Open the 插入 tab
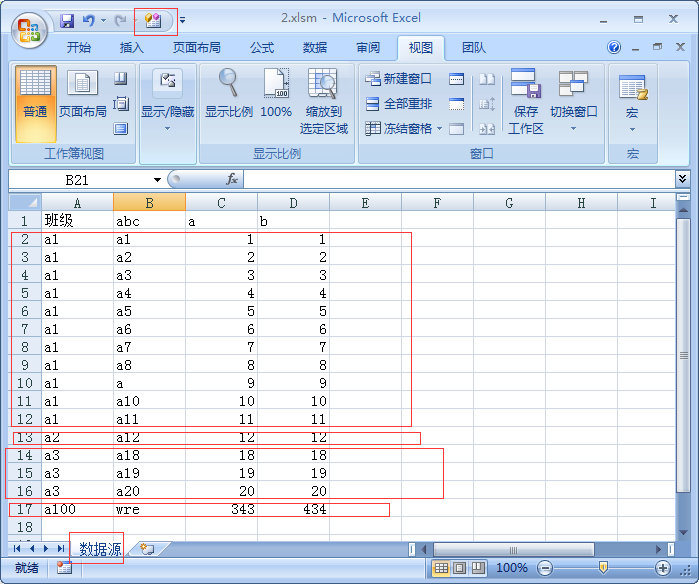 point(132,48)
